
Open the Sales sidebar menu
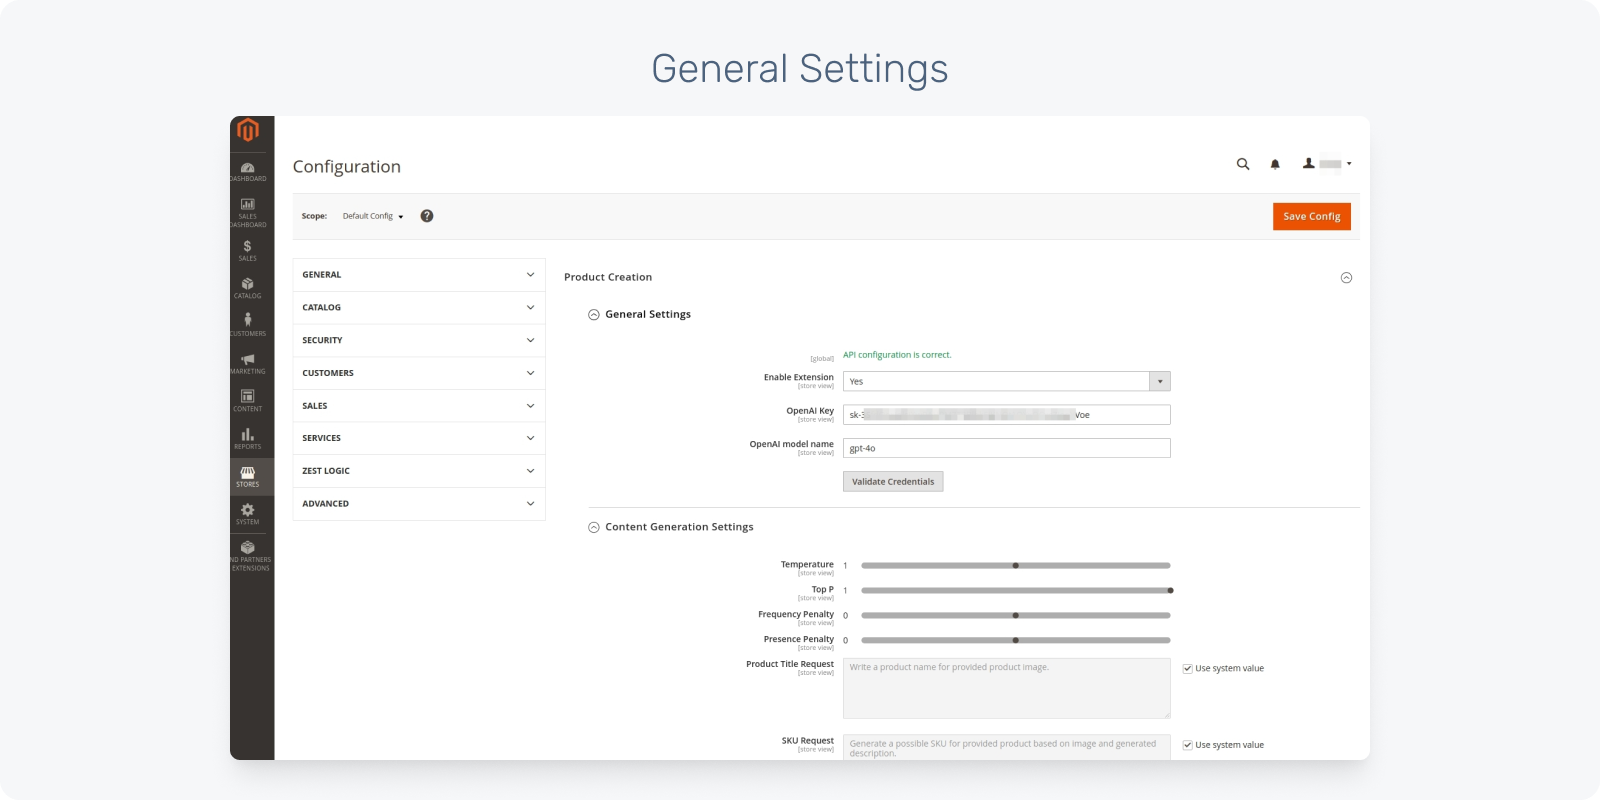[x=247, y=250]
